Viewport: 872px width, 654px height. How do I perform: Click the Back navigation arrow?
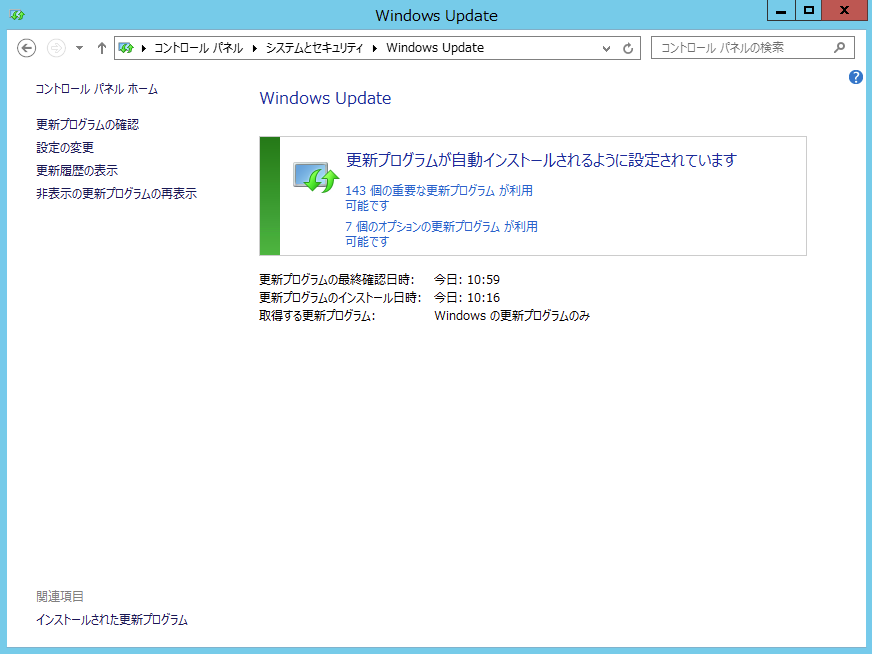pos(27,48)
